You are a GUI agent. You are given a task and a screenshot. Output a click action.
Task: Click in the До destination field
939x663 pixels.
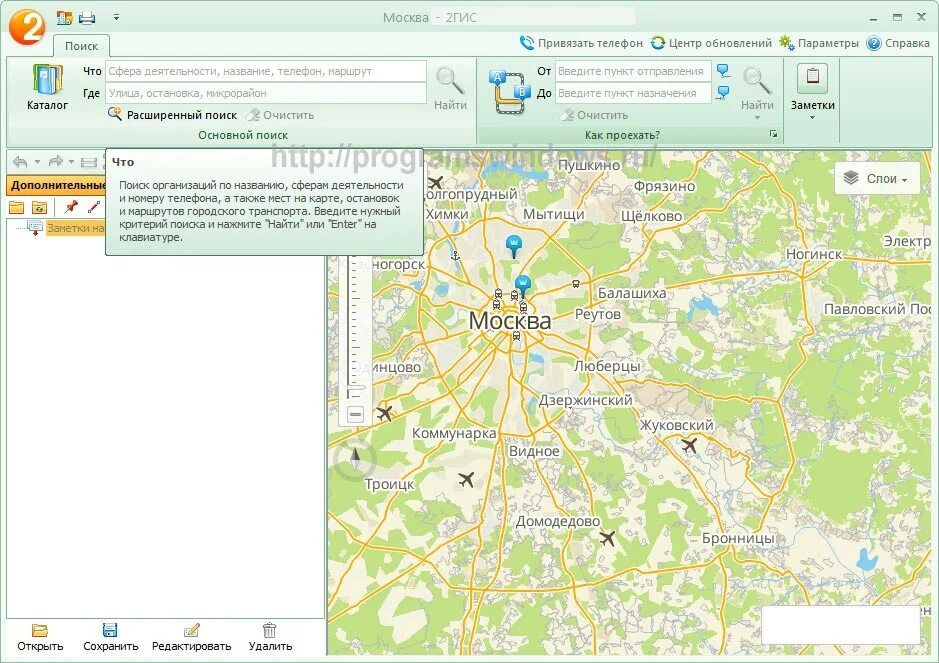pos(633,93)
